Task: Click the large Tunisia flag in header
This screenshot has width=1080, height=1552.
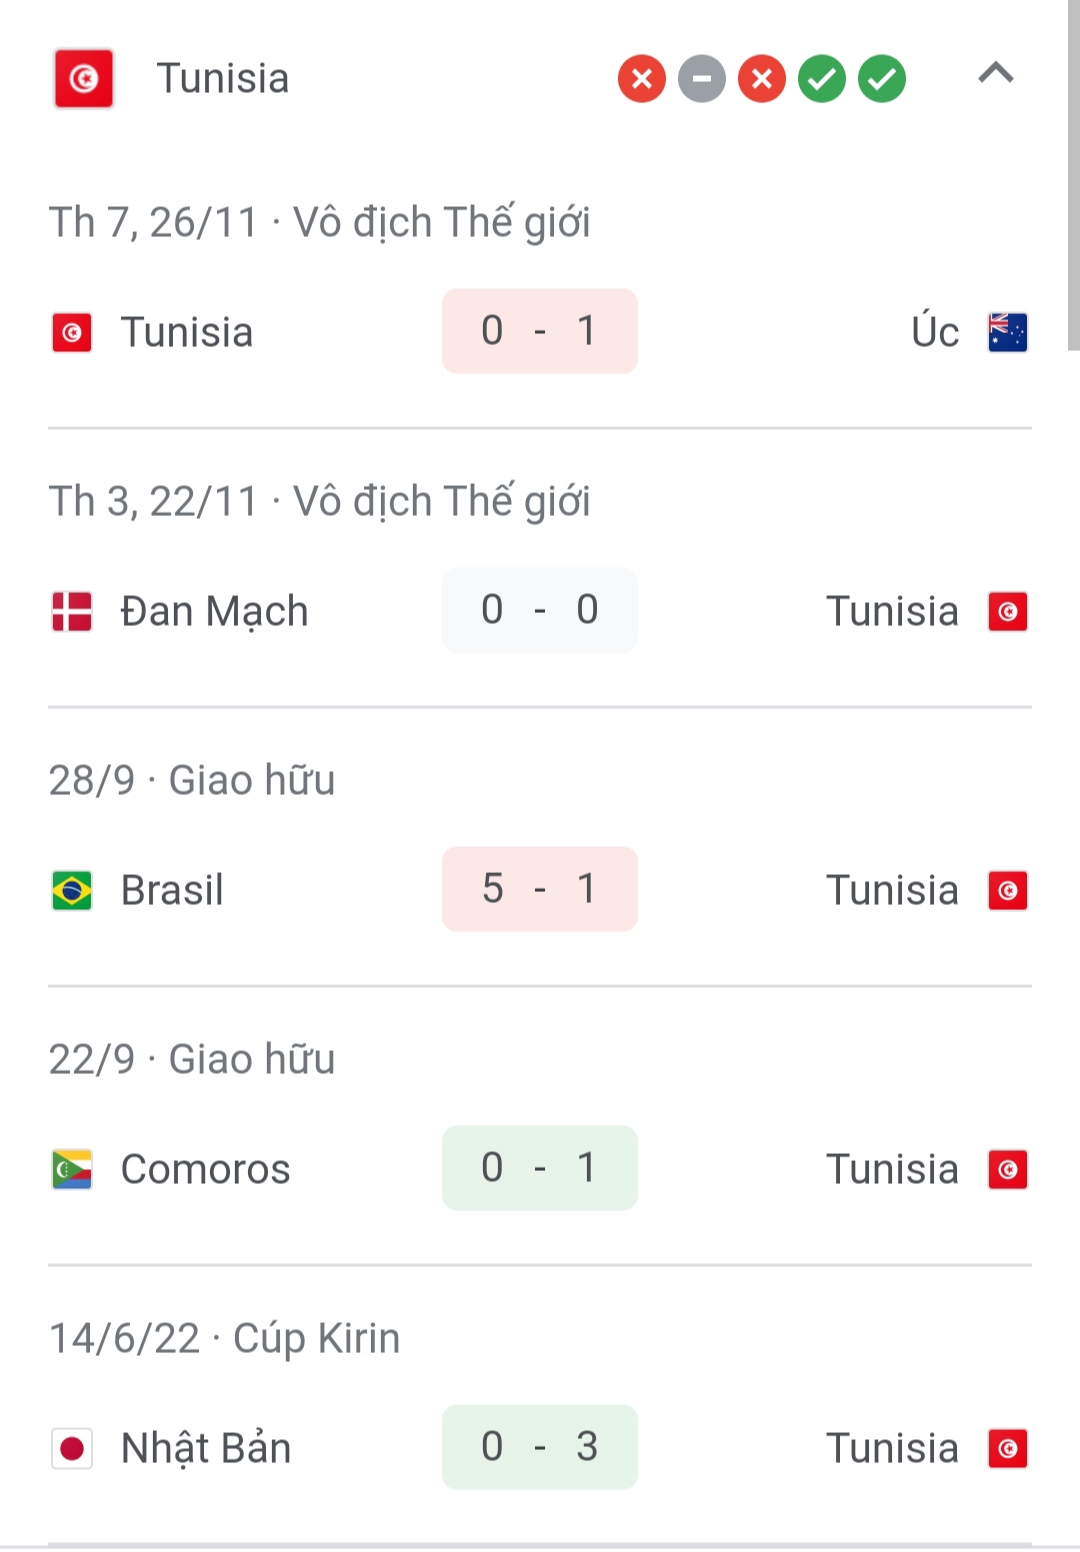Action: point(84,78)
